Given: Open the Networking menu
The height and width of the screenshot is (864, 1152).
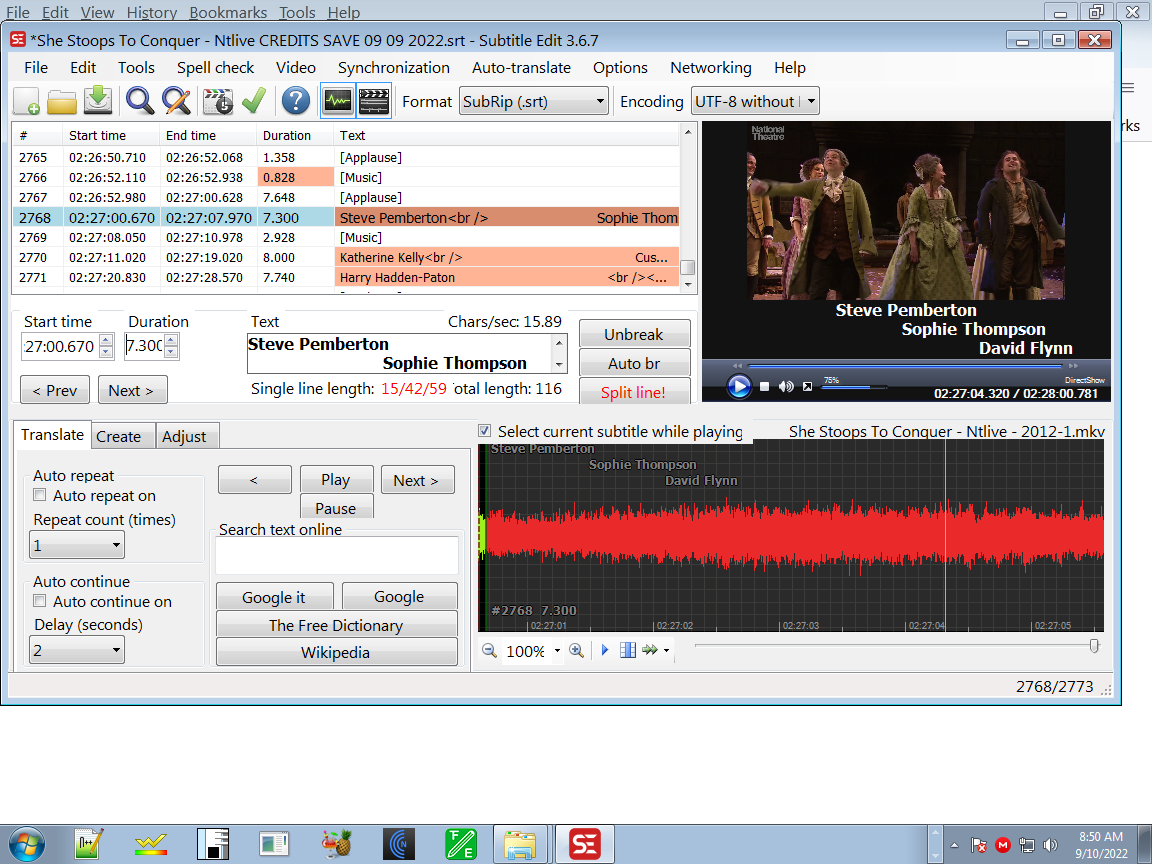Looking at the screenshot, I should point(710,68).
